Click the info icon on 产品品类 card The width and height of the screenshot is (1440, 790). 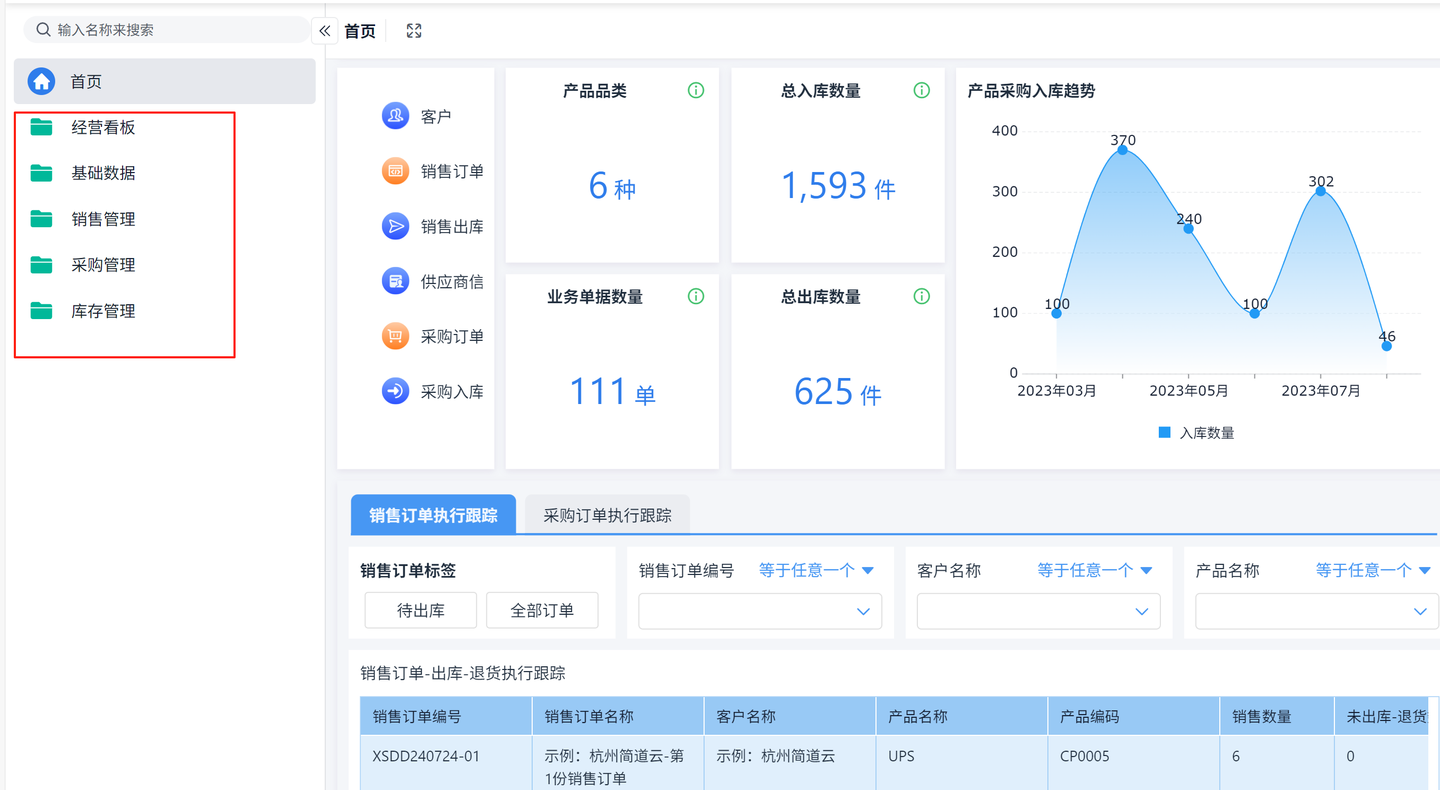[695, 90]
